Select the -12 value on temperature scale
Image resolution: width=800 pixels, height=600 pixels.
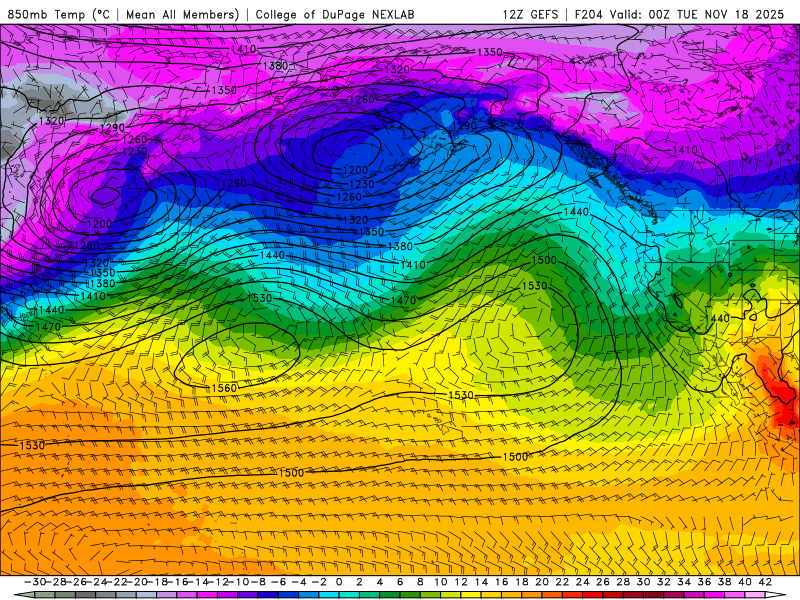pos(218,582)
